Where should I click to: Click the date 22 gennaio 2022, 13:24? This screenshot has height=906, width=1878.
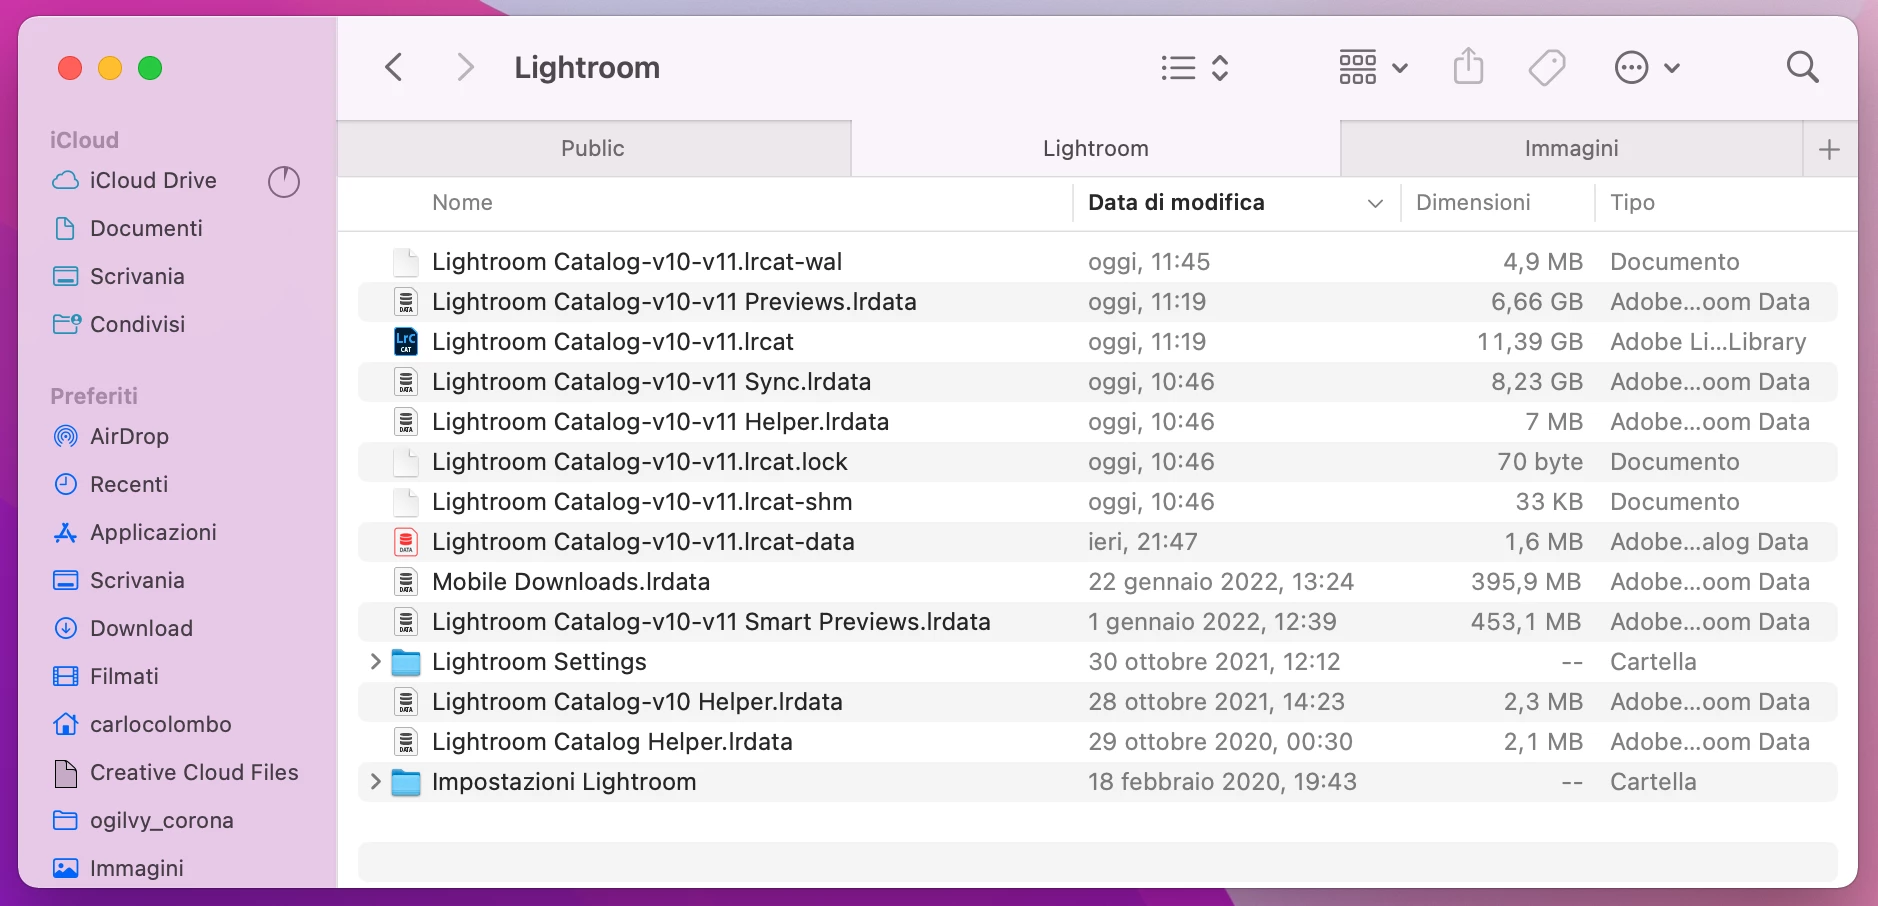pos(1221,582)
